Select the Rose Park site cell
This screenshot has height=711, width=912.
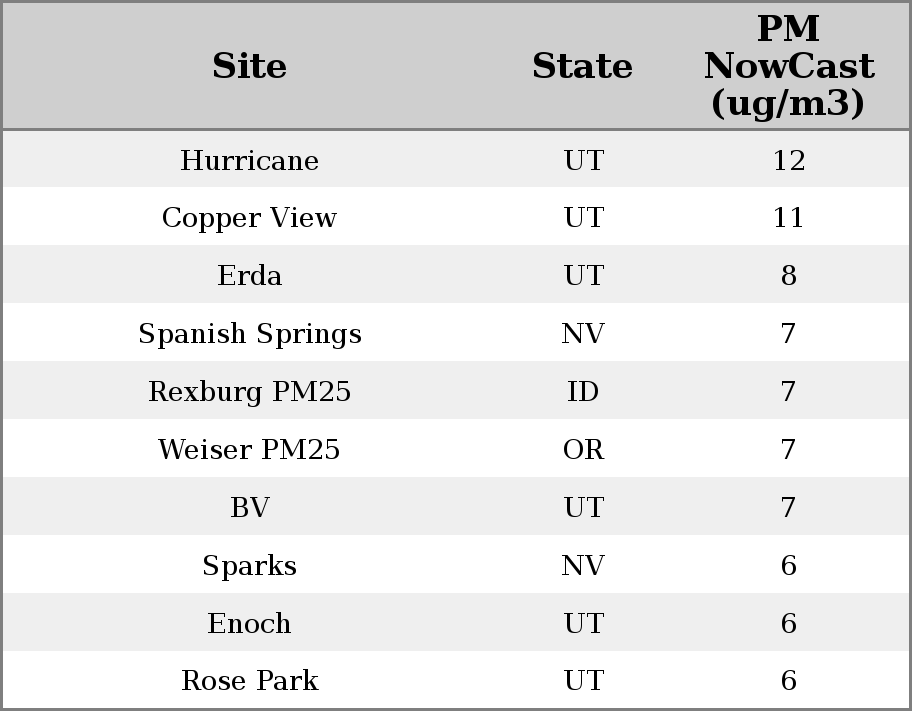[250, 681]
